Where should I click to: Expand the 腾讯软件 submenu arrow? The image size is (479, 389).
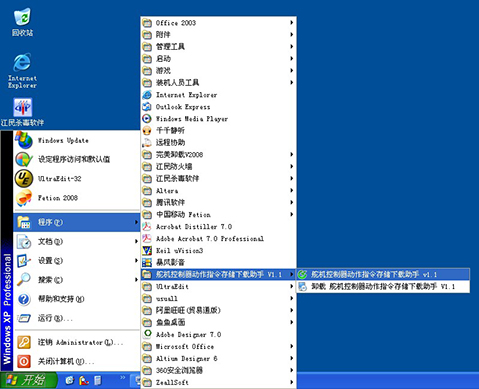(x=292, y=202)
